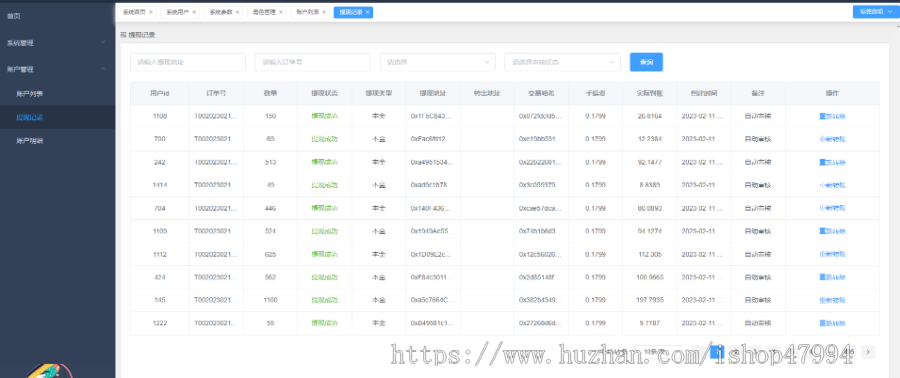This screenshot has height=378, width=900.
Task: Click the 实际到账 value 112.305
Action: [x=649, y=254]
